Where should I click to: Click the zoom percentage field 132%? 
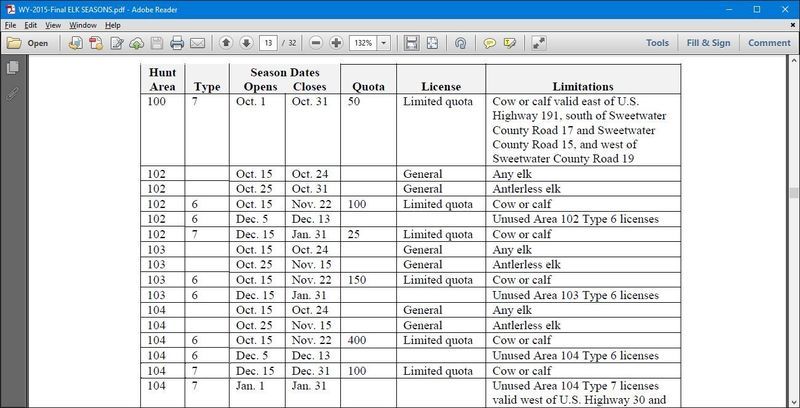tap(363, 43)
